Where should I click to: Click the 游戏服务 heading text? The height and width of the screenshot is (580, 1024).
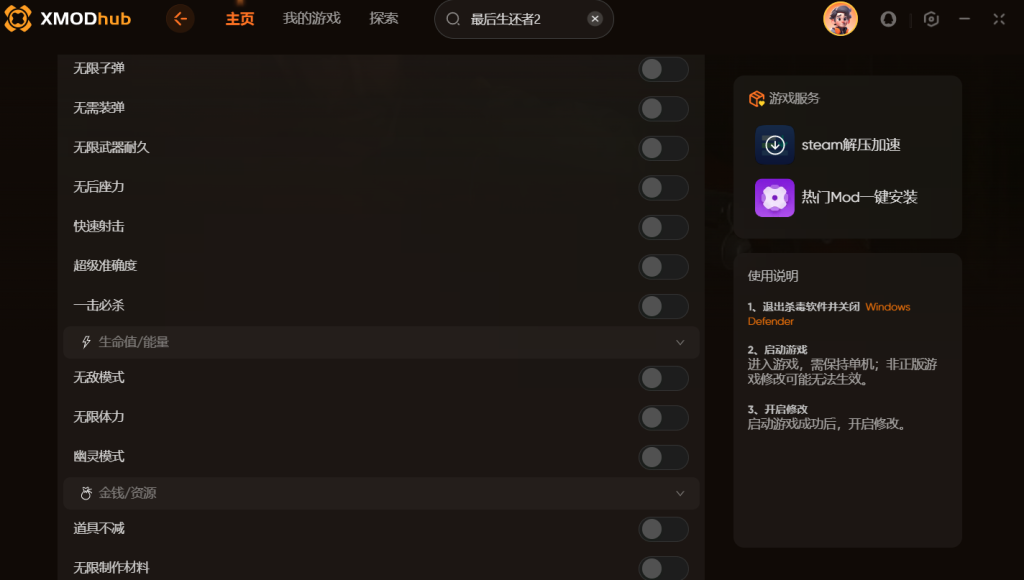pos(794,99)
